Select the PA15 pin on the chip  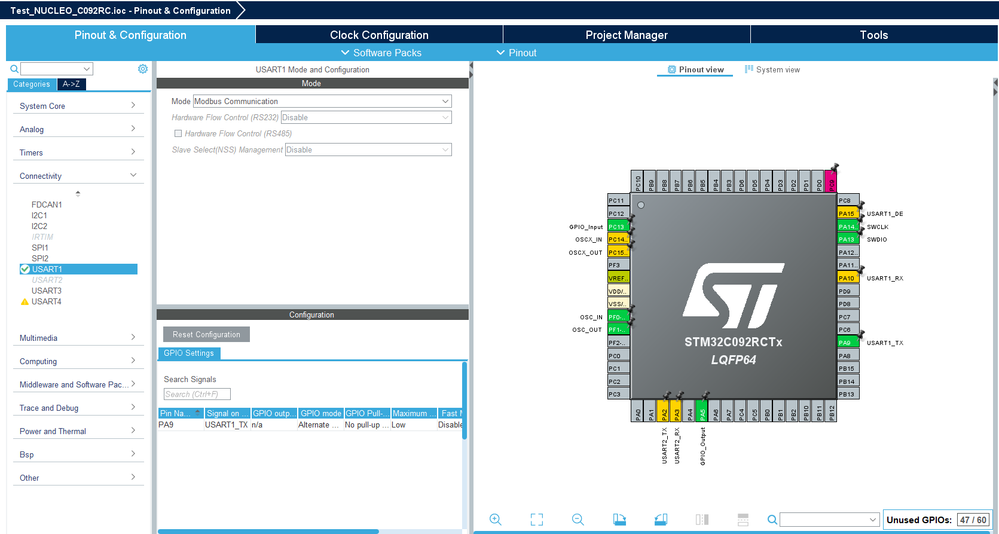pyautogui.click(x=848, y=213)
